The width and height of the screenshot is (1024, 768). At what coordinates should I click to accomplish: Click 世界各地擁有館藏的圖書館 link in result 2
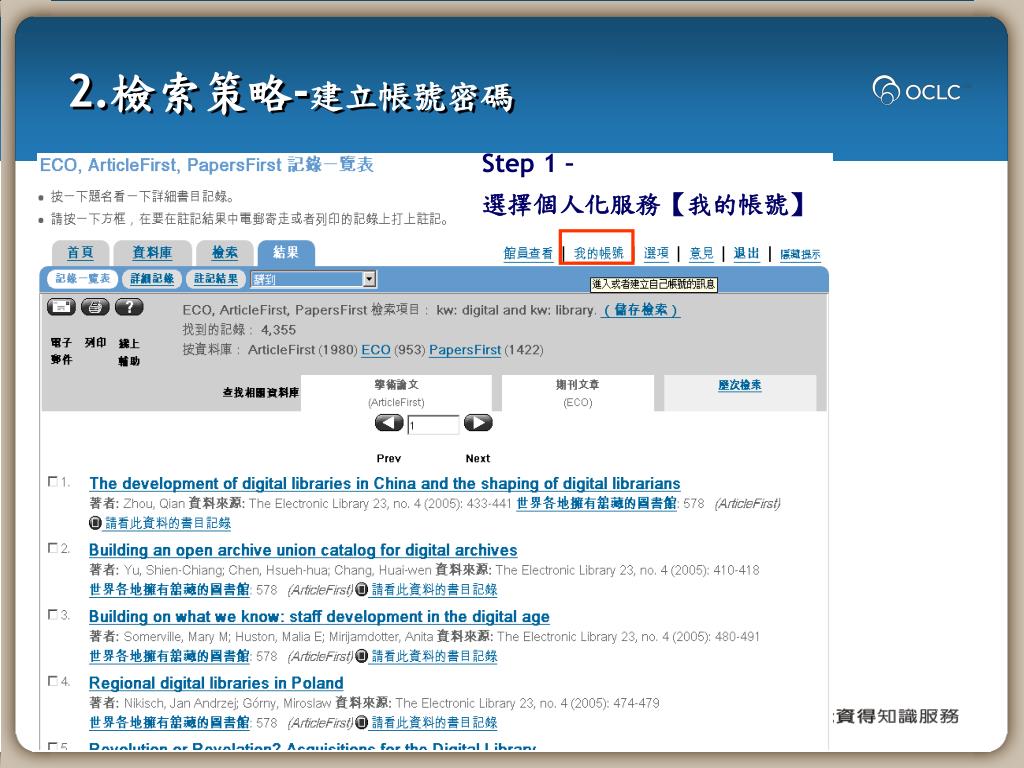[x=169, y=590]
